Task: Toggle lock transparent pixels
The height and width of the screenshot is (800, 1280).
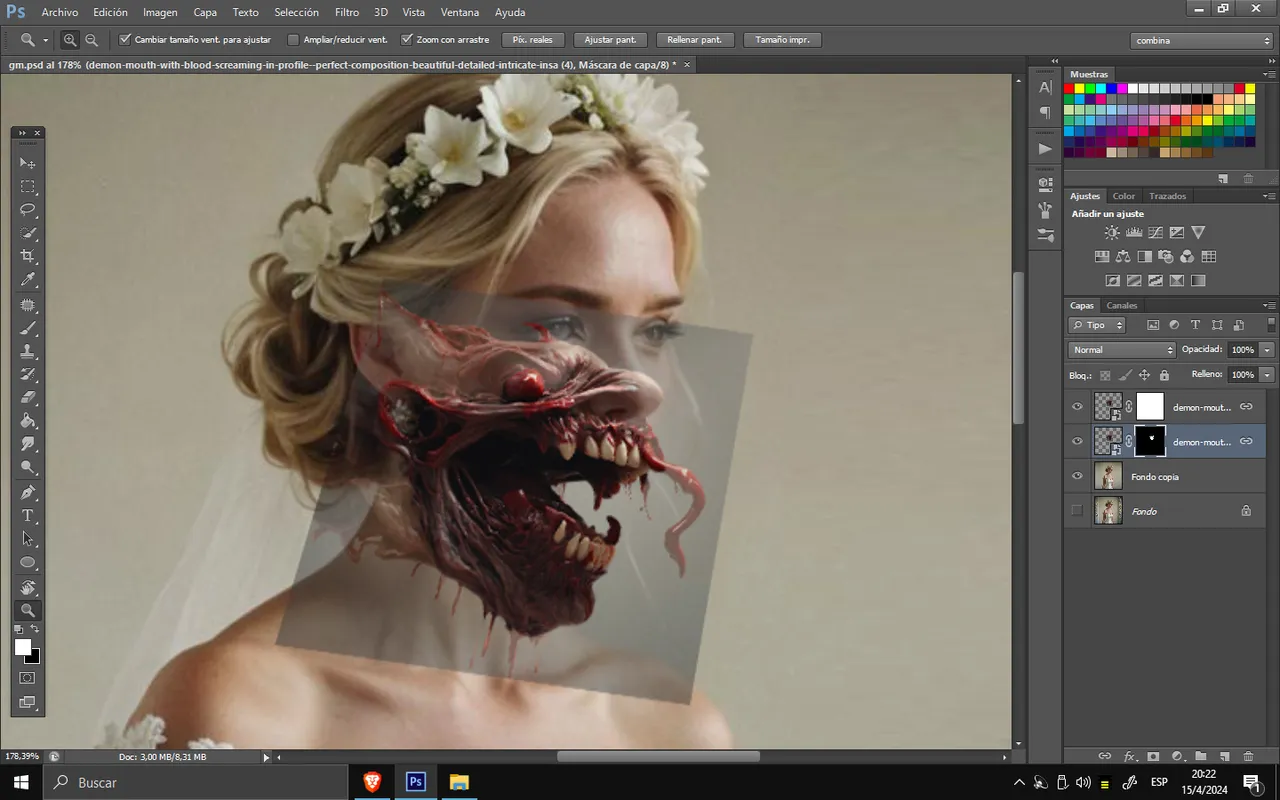Action: pos(1105,375)
